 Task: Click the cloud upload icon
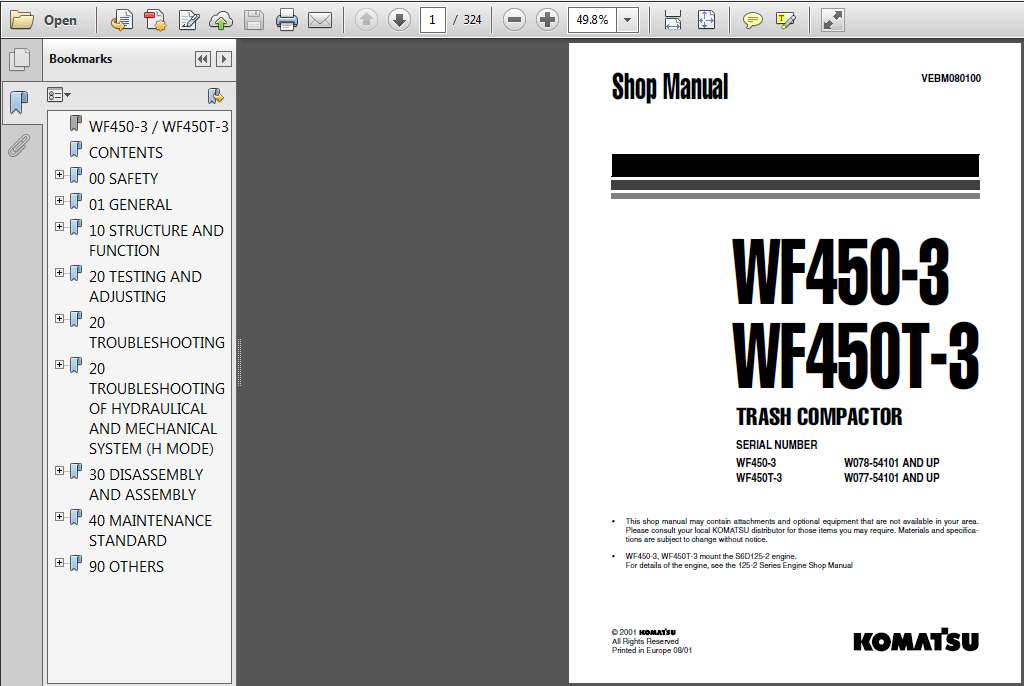(221, 20)
